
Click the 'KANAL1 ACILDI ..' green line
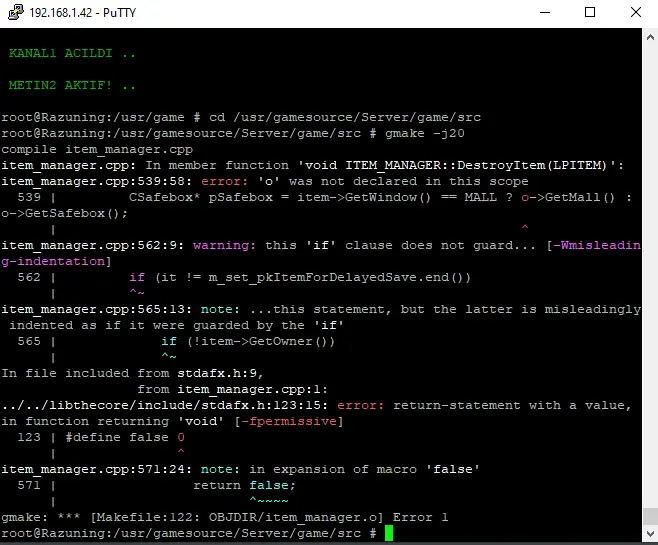pyautogui.click(x=72, y=52)
